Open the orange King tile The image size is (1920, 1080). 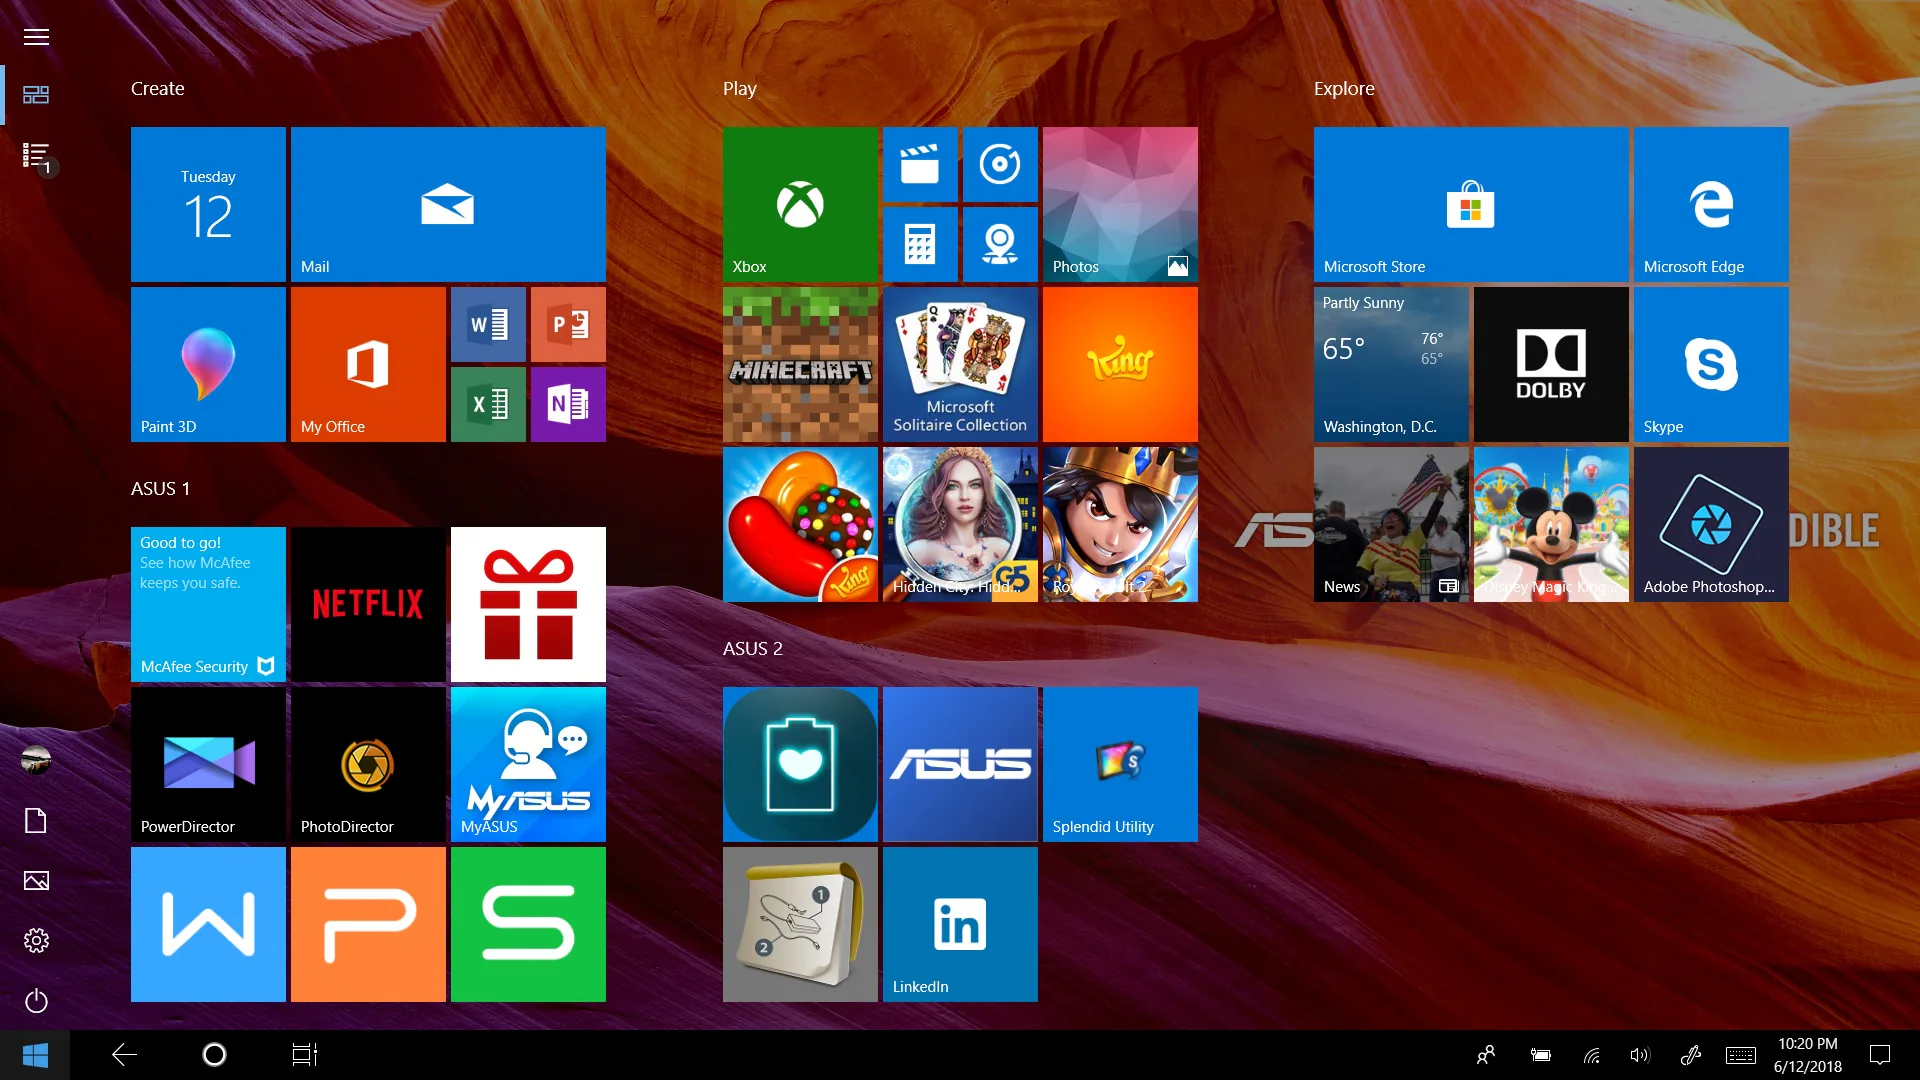coord(1120,364)
